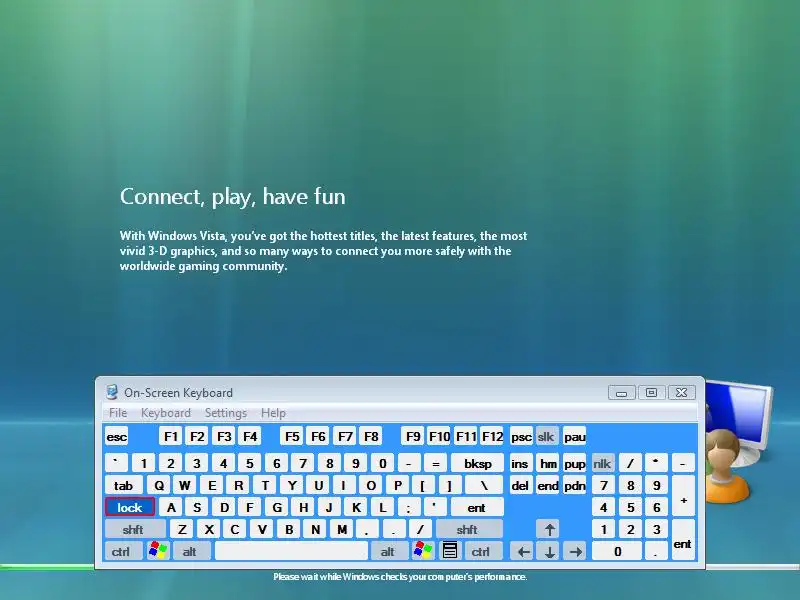The image size is (800, 600).
Task: Click the pdn page down key
Action: pyautogui.click(x=574, y=485)
